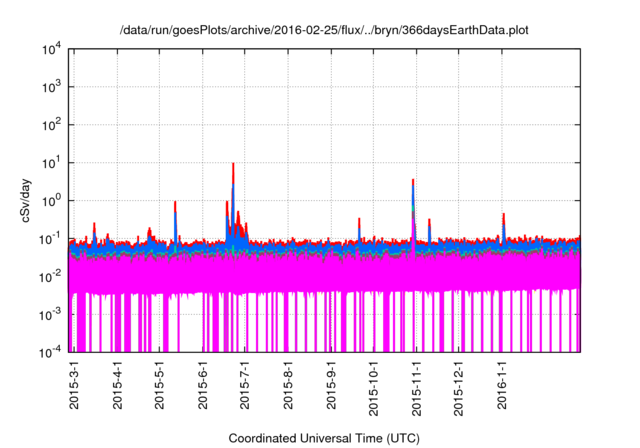Image resolution: width=640 pixels, height=448 pixels.
Task: Click the Coordinated Universal Time axis label
Action: 324,438
